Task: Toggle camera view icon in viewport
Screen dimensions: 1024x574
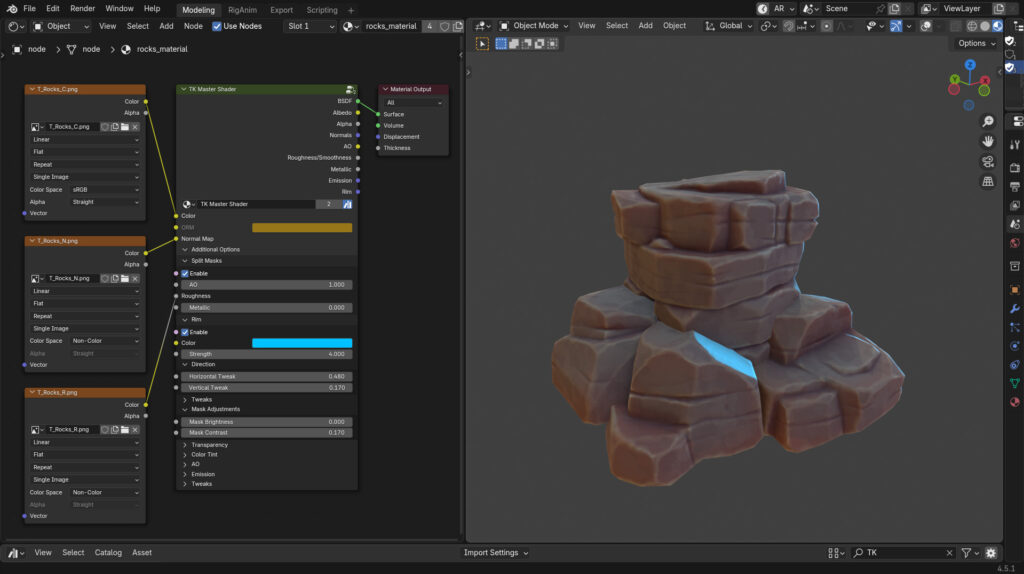Action: [988, 162]
